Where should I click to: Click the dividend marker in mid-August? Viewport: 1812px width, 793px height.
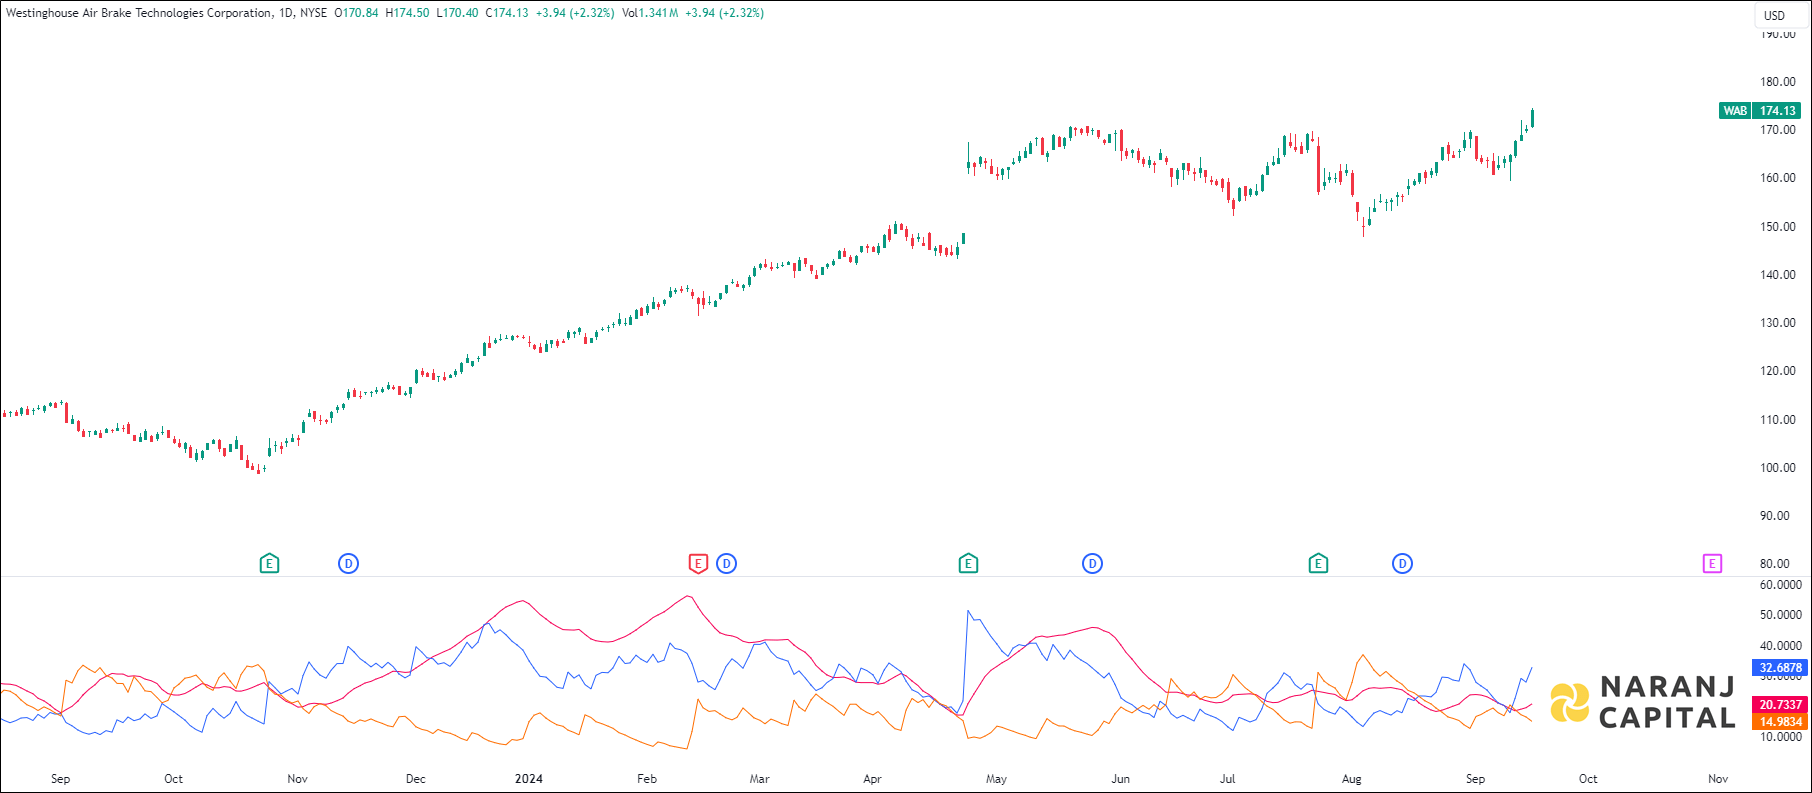1402,564
